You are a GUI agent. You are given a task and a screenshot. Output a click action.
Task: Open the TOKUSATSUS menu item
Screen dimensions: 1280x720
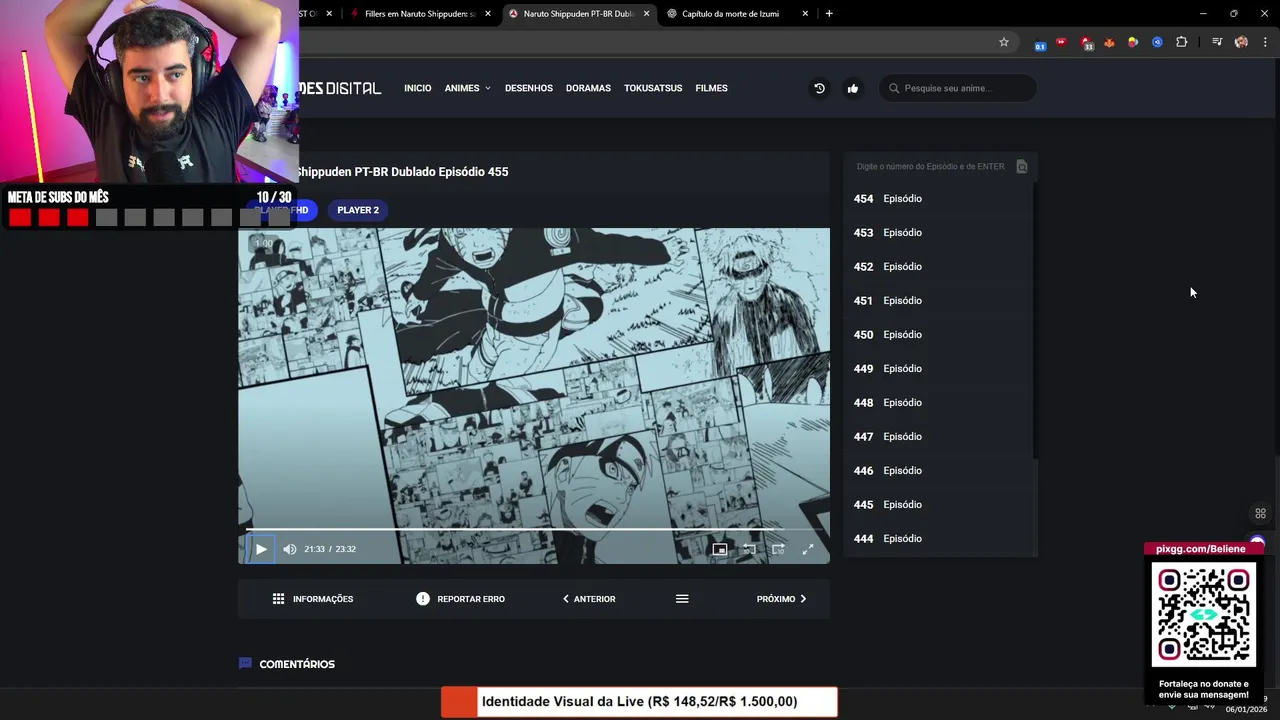[x=653, y=88]
